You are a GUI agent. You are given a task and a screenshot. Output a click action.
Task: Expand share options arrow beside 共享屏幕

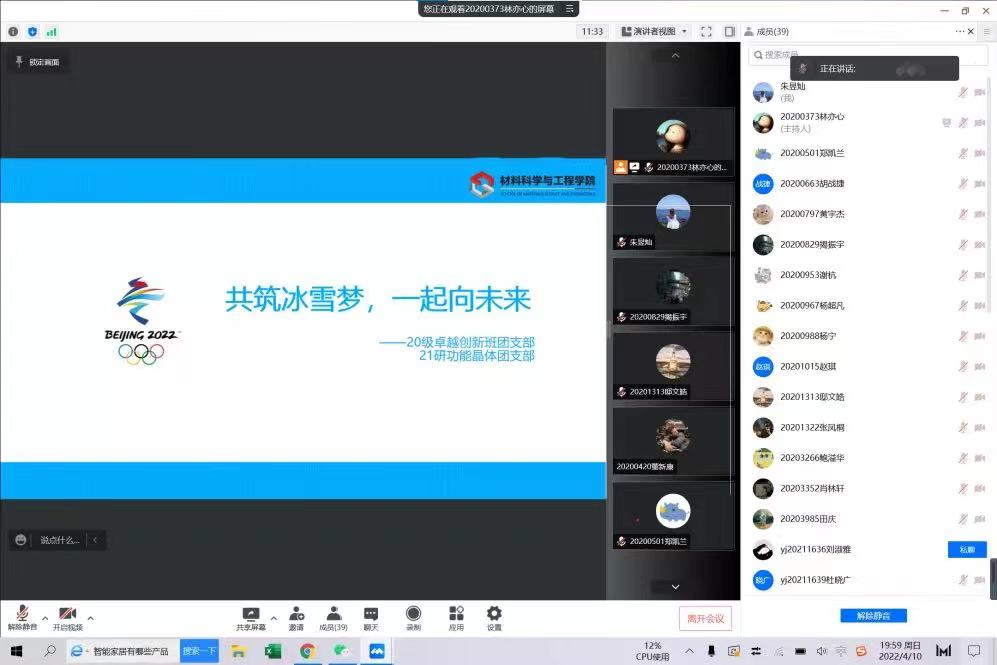tap(274, 617)
